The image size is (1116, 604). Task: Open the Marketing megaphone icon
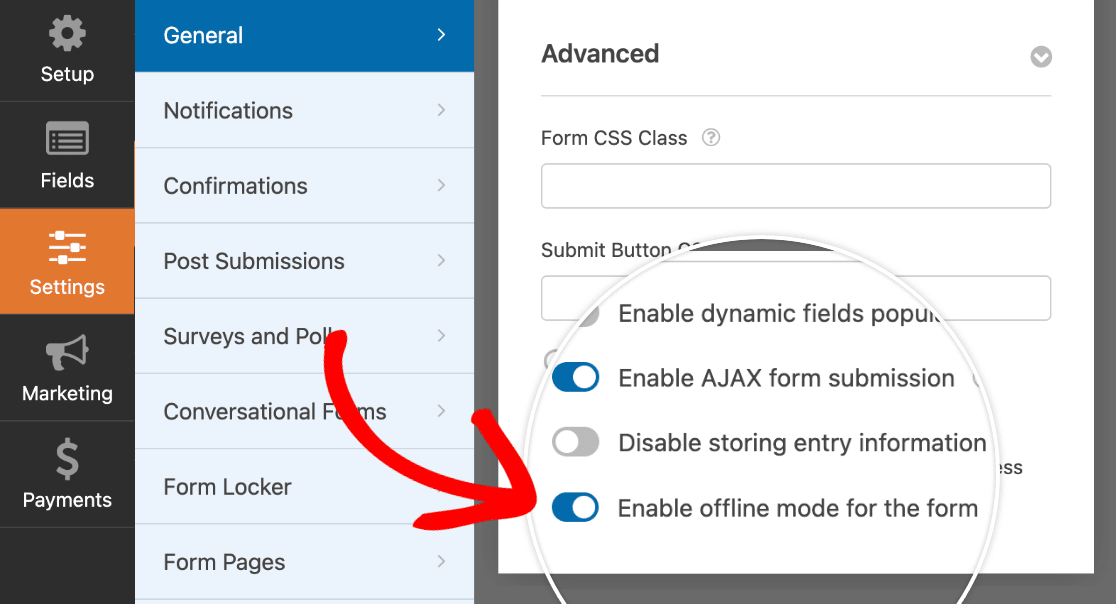67,353
